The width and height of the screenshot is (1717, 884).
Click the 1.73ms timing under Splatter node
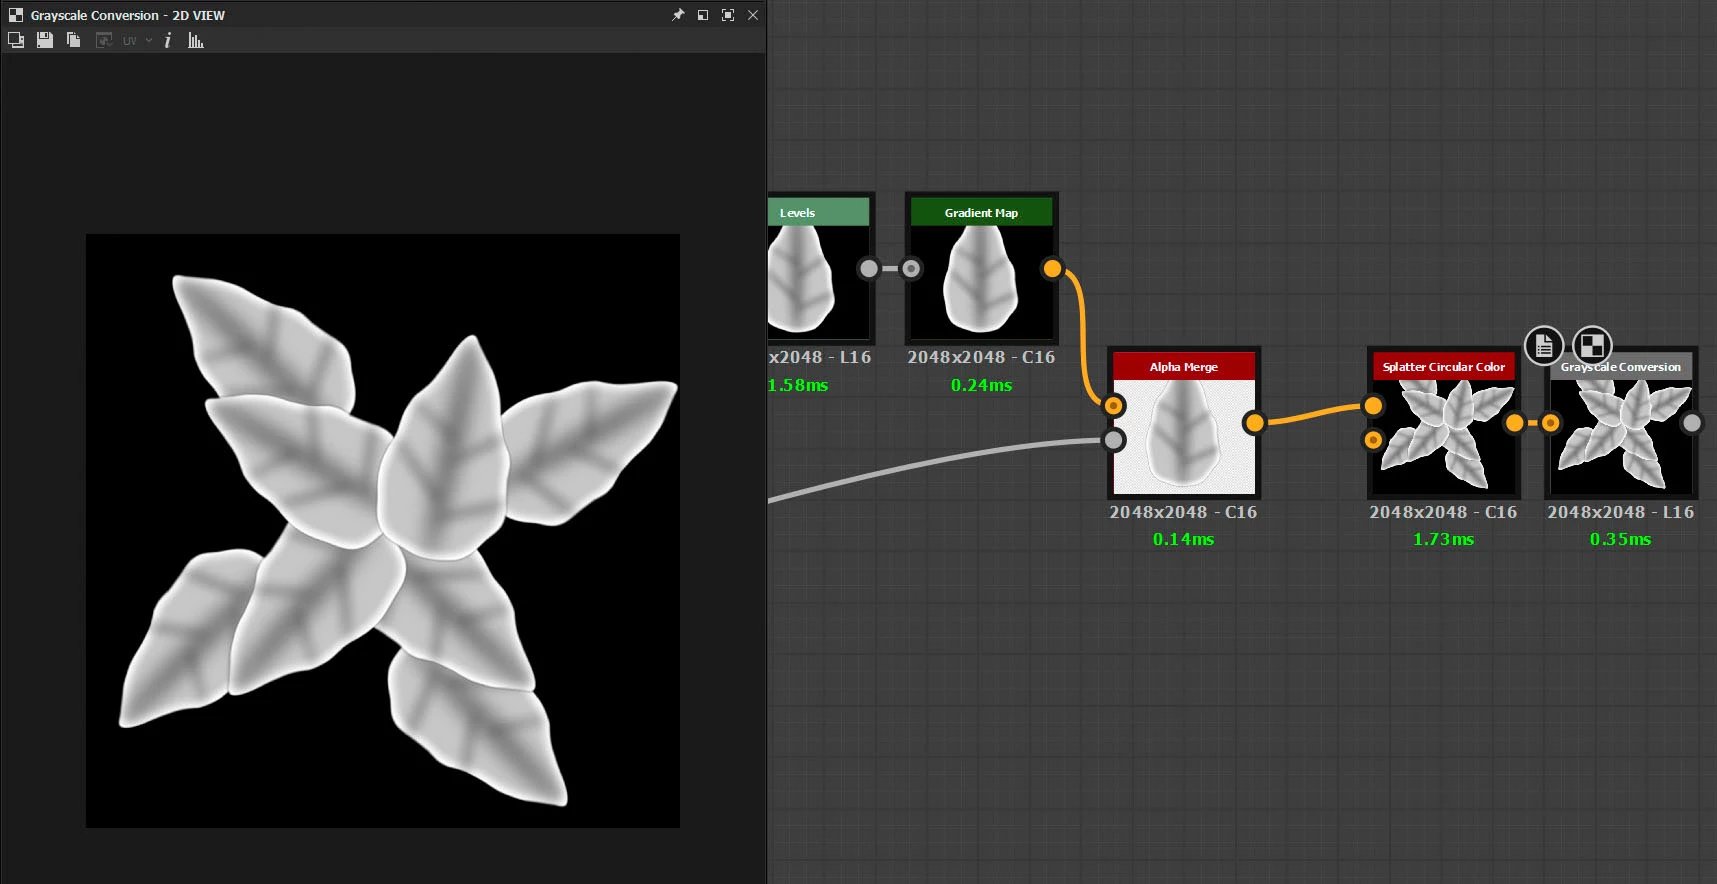(1443, 539)
